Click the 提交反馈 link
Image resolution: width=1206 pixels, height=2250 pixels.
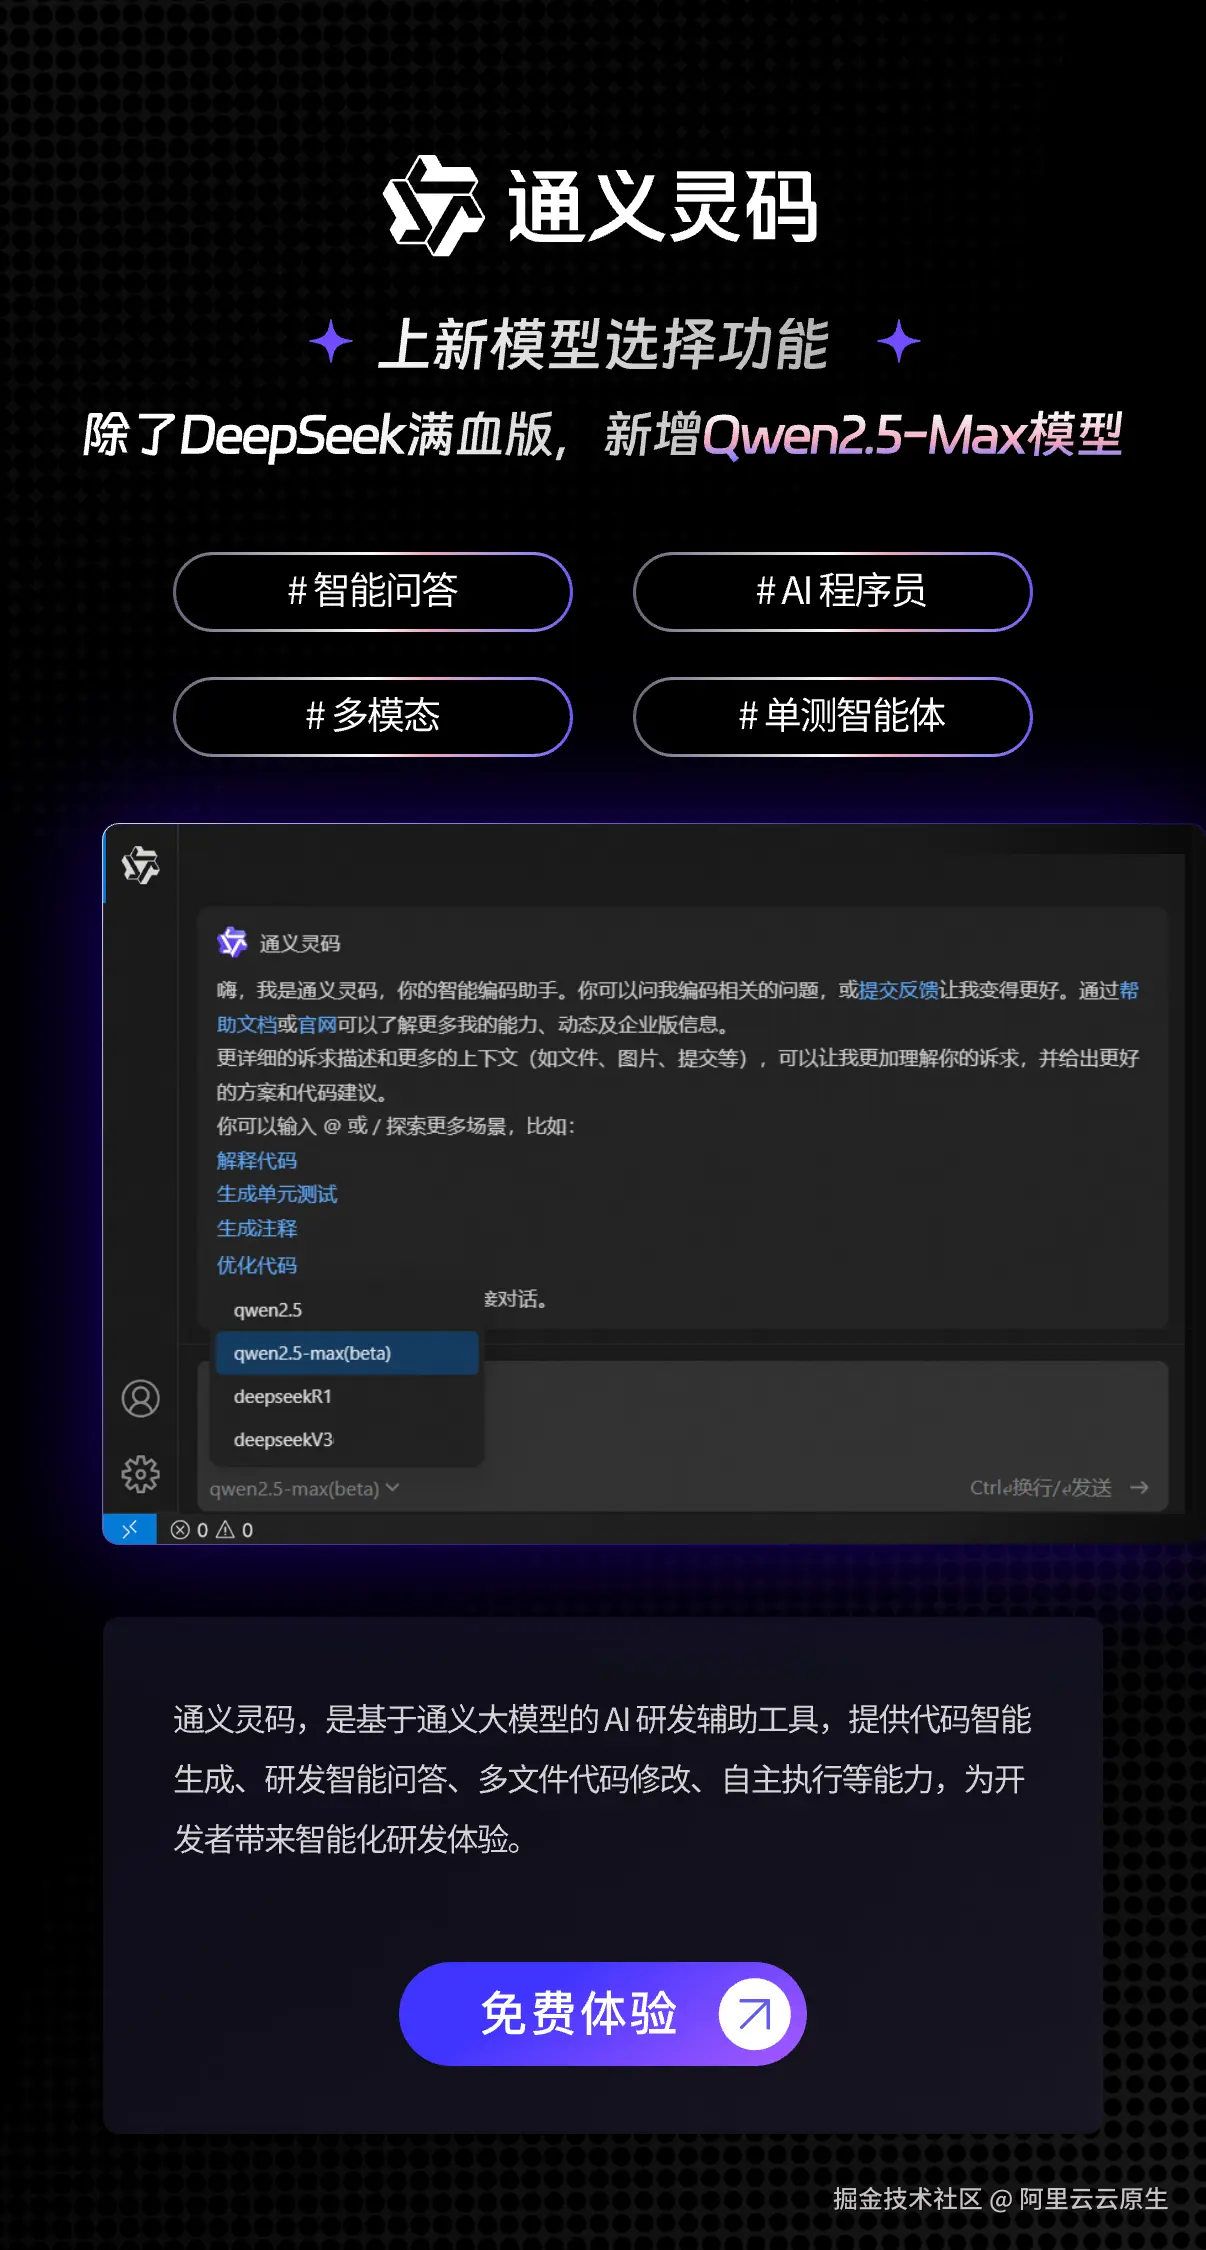(898, 990)
